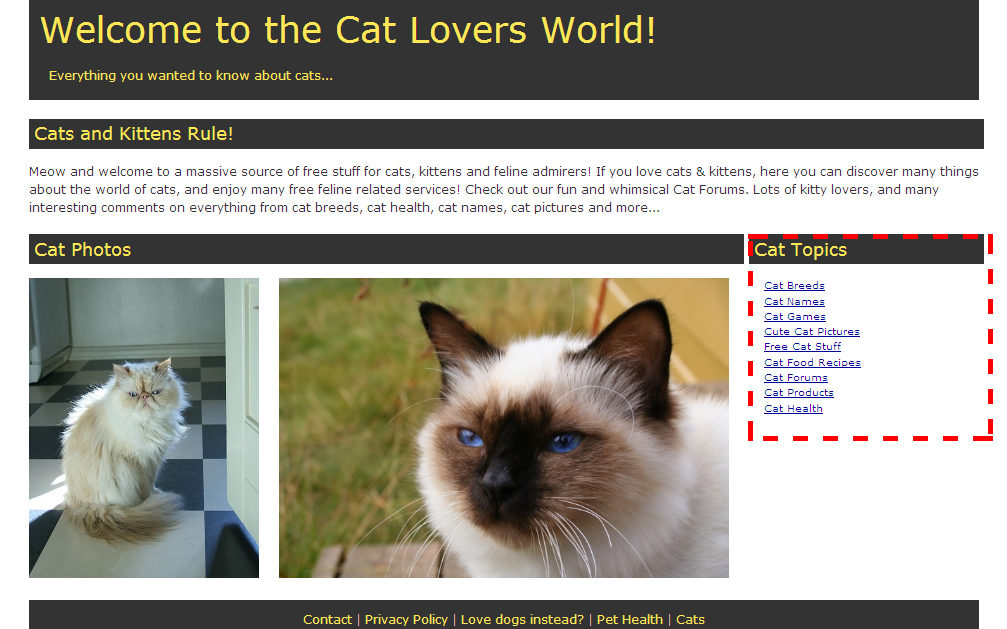Viewport: 1007px width, 629px height.
Task: Click the 'Everything you wanted to know about cats...' tagline
Action: [x=191, y=76]
